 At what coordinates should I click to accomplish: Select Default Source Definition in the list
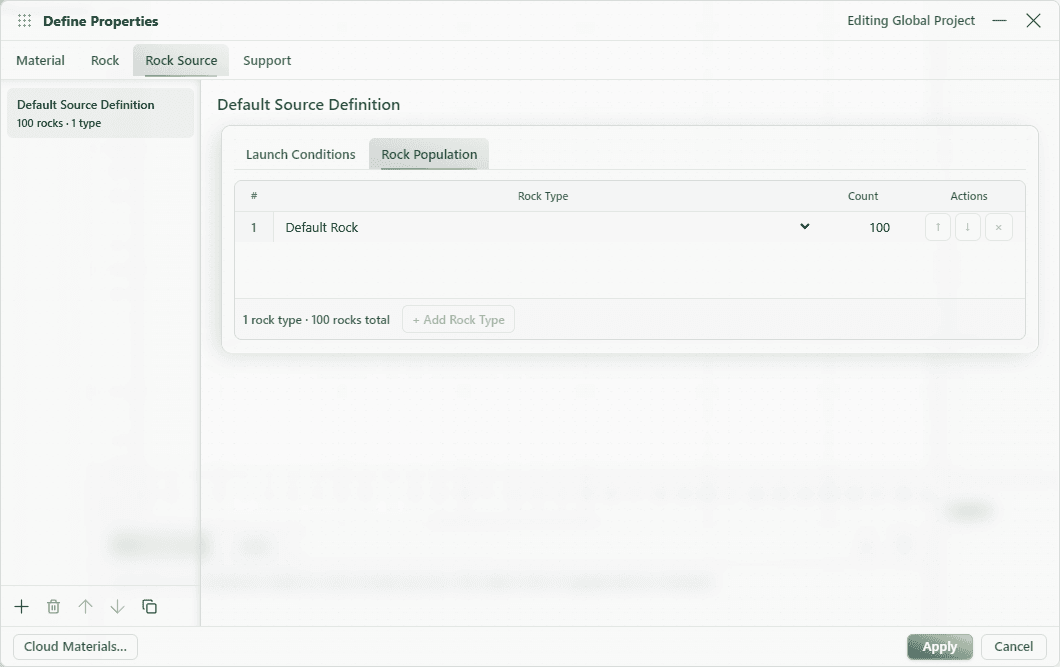tap(100, 114)
